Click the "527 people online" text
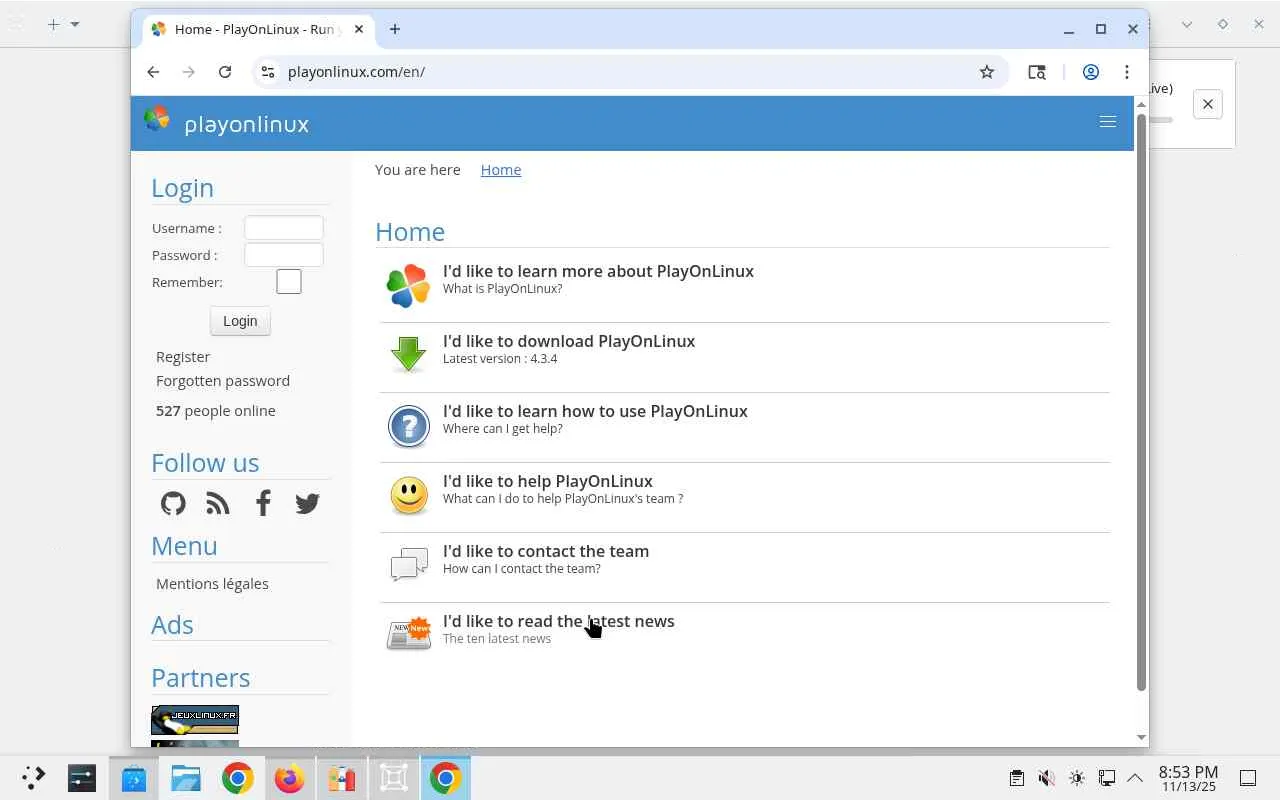The height and width of the screenshot is (800, 1280). coord(216,411)
